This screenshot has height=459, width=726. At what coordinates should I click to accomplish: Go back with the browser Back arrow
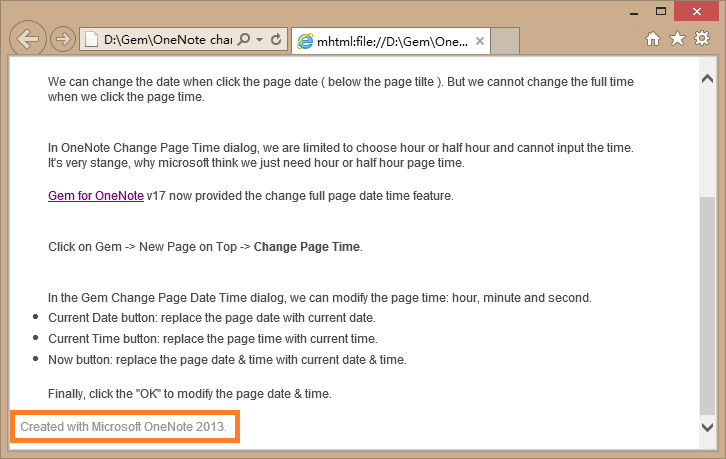tap(28, 39)
